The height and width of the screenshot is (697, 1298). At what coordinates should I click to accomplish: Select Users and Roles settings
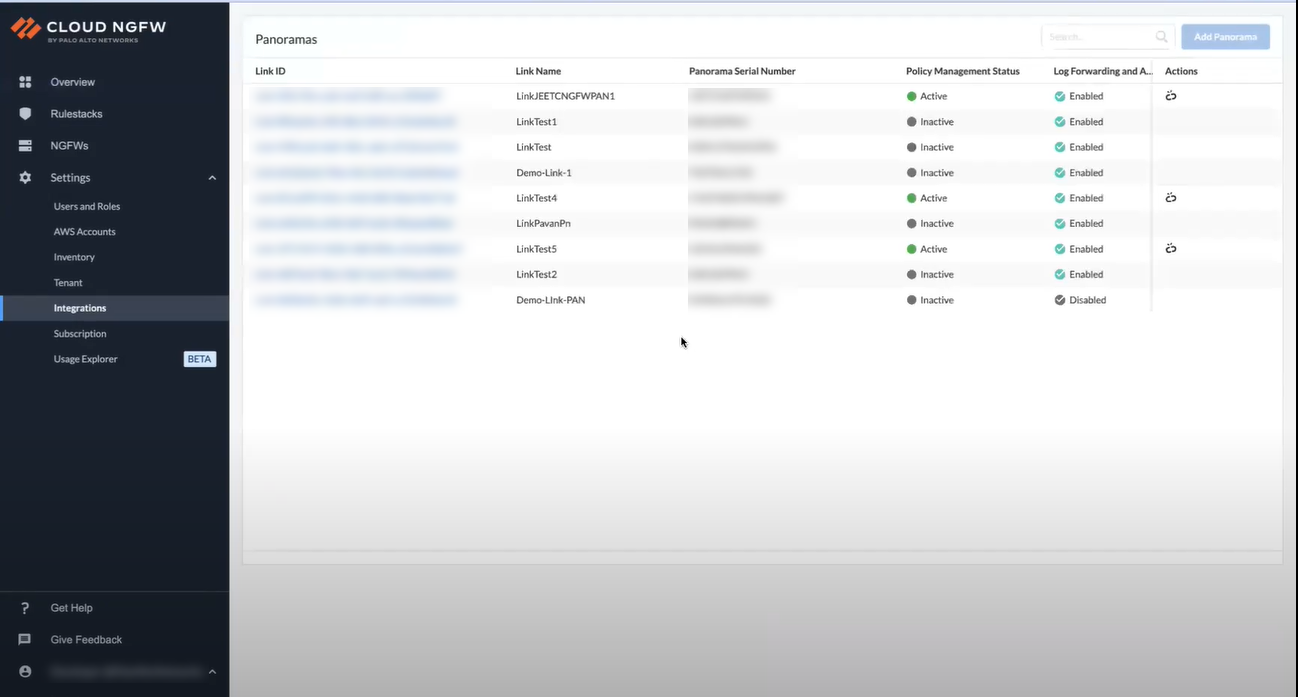pos(87,207)
